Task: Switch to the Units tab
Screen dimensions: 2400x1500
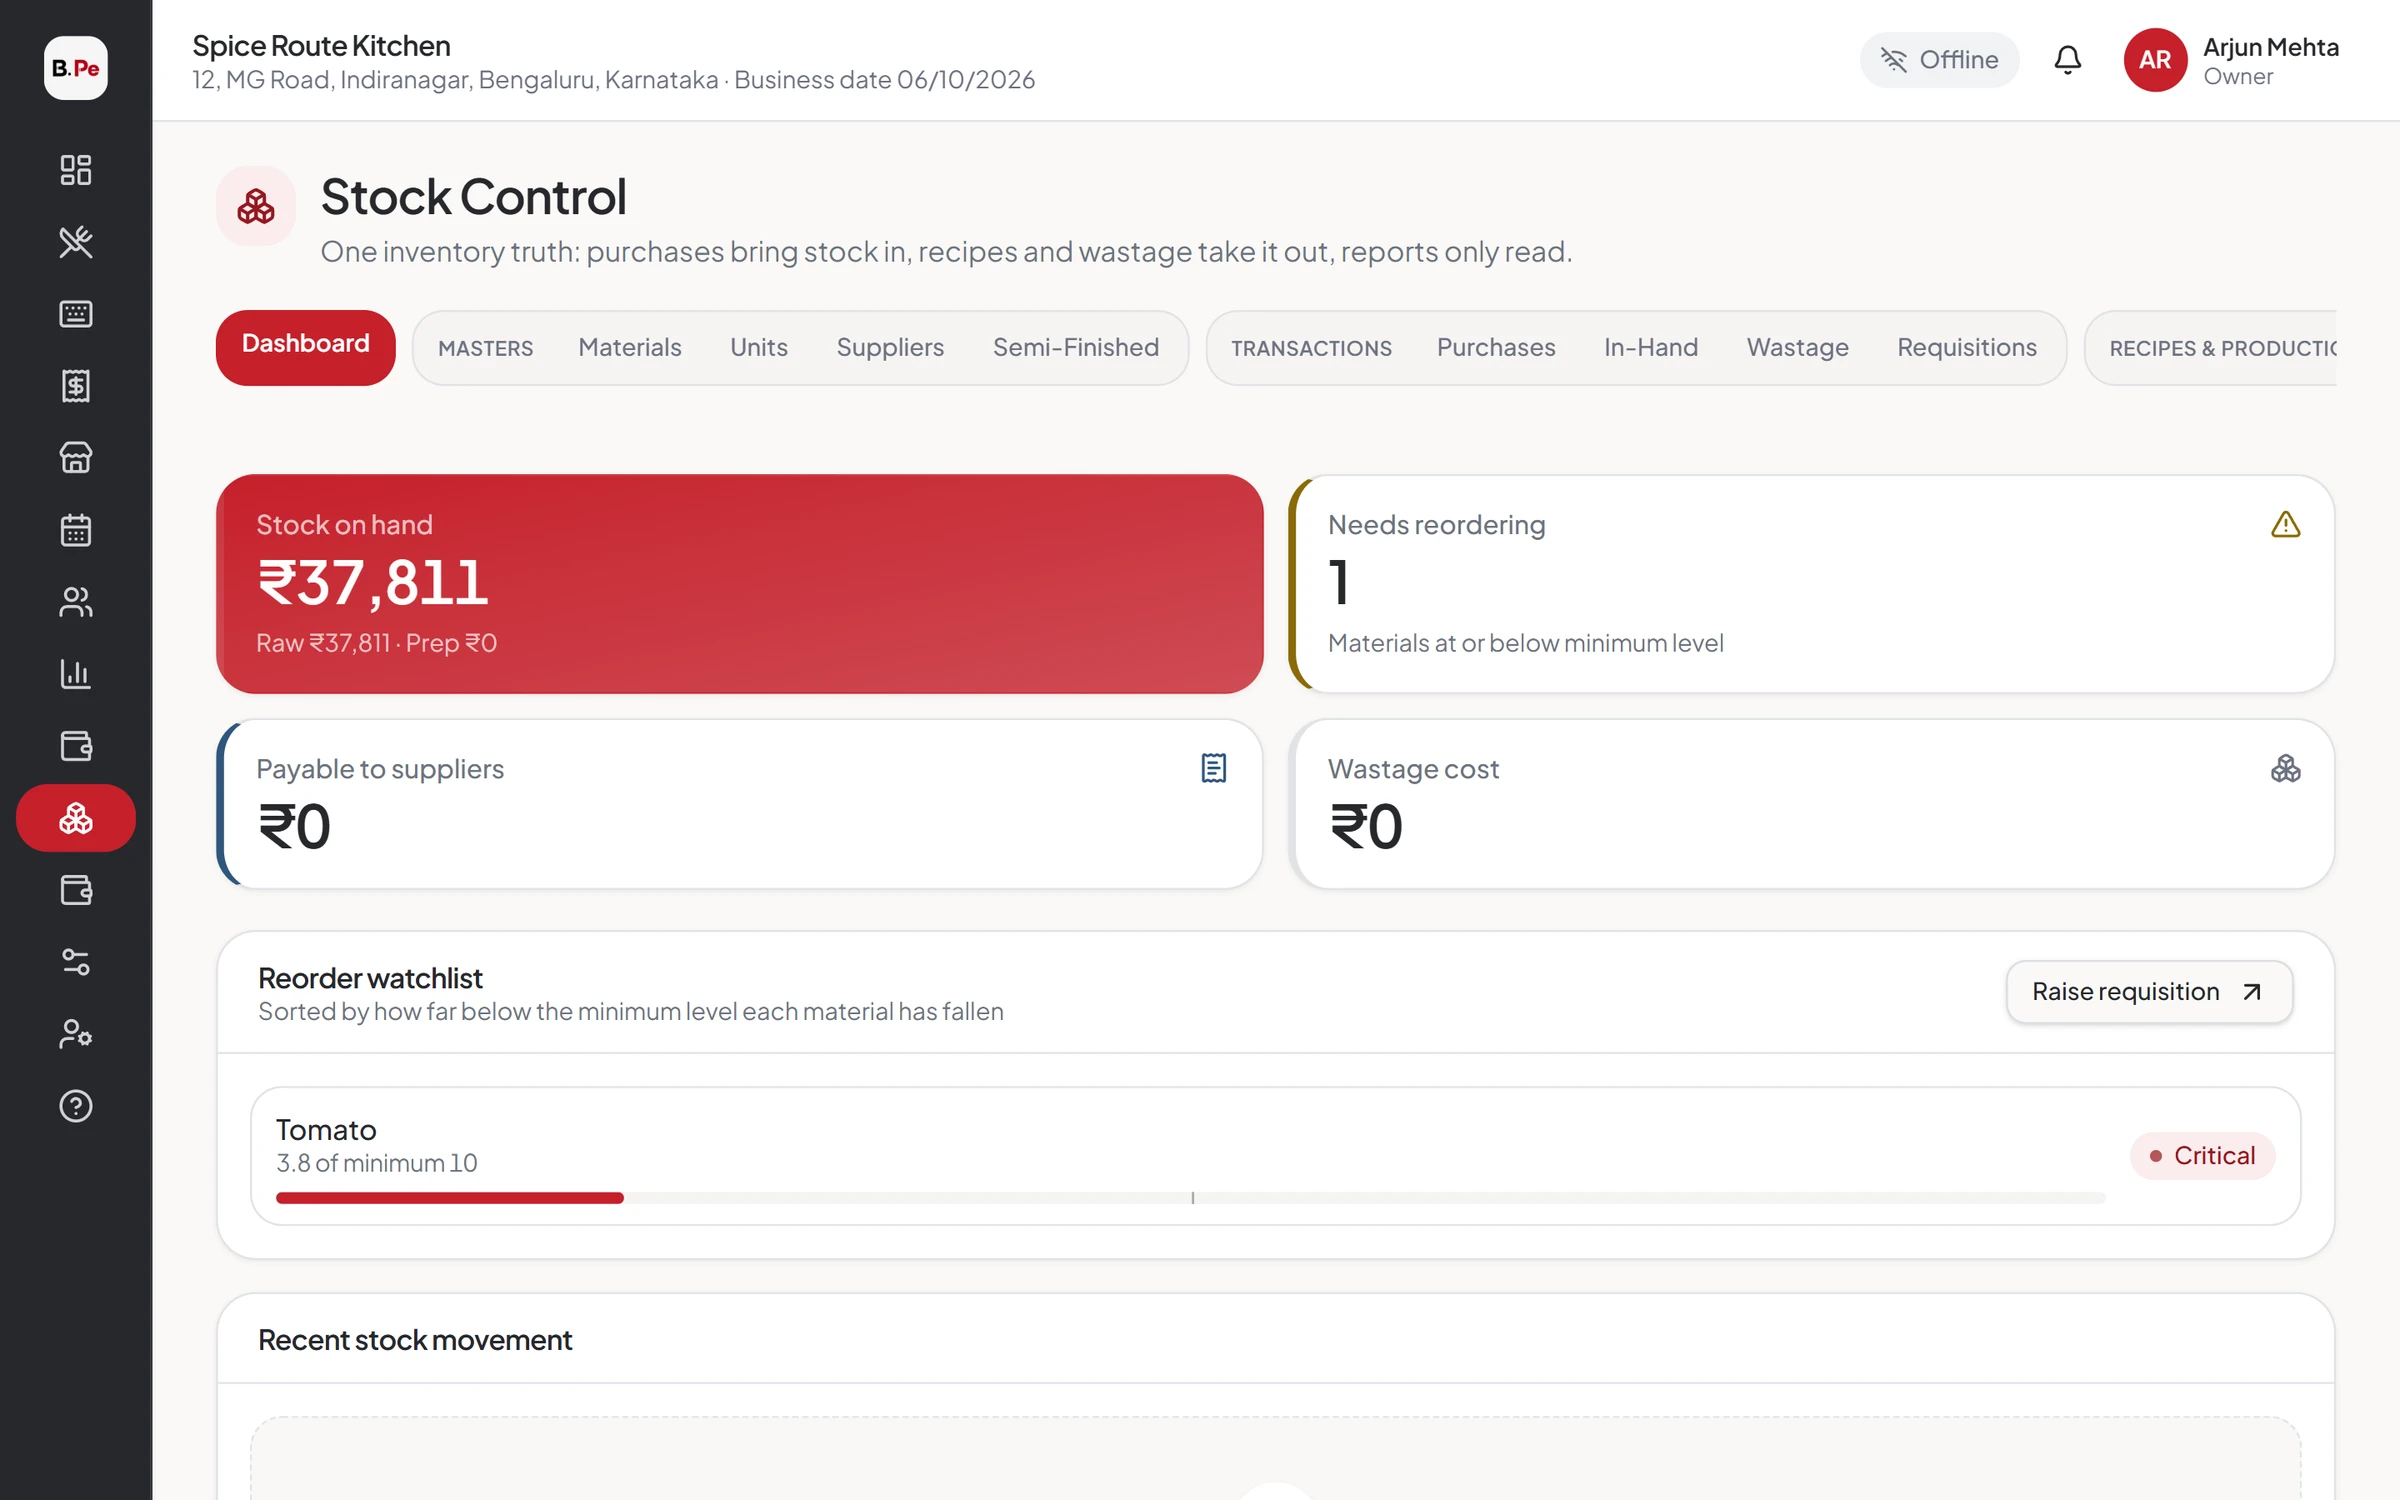Action: pyautogui.click(x=759, y=347)
